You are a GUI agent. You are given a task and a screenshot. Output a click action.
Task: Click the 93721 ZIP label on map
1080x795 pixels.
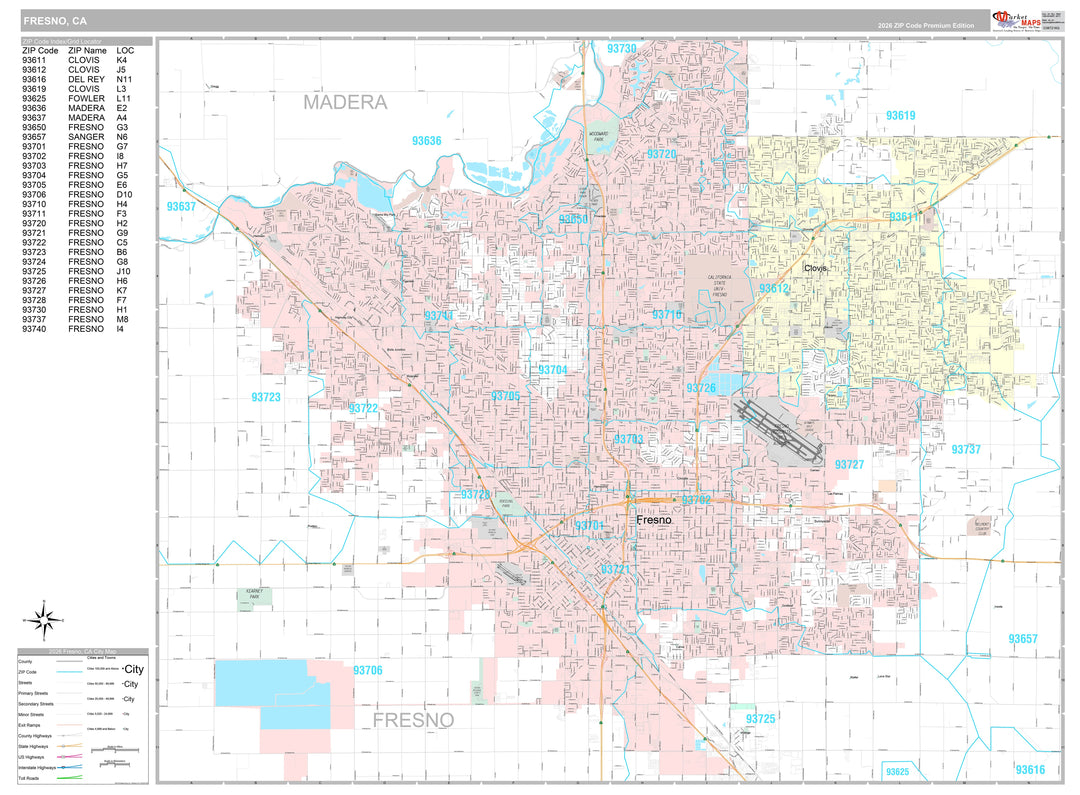coord(615,570)
